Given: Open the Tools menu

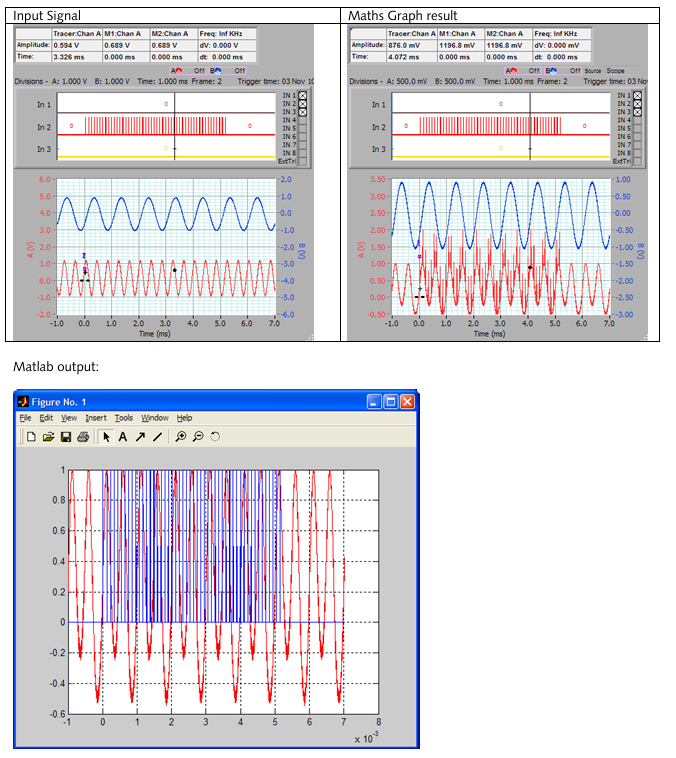Looking at the screenshot, I should click(x=123, y=418).
